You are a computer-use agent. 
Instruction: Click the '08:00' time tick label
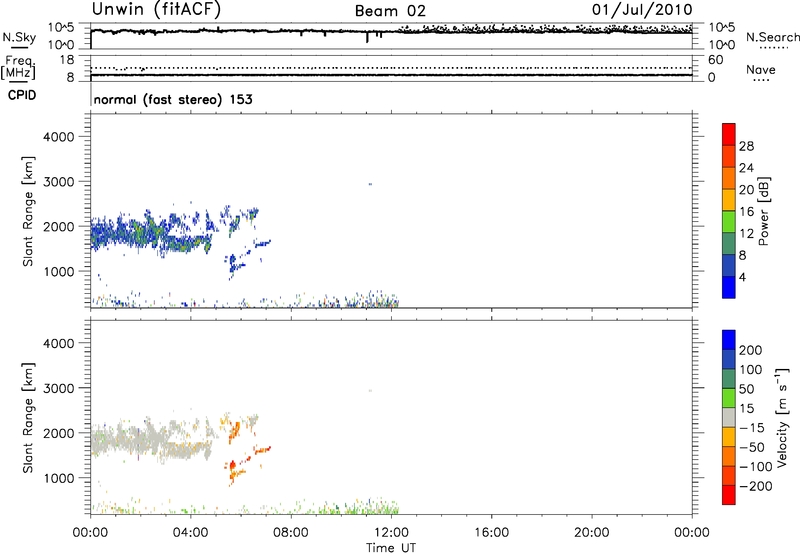click(291, 533)
